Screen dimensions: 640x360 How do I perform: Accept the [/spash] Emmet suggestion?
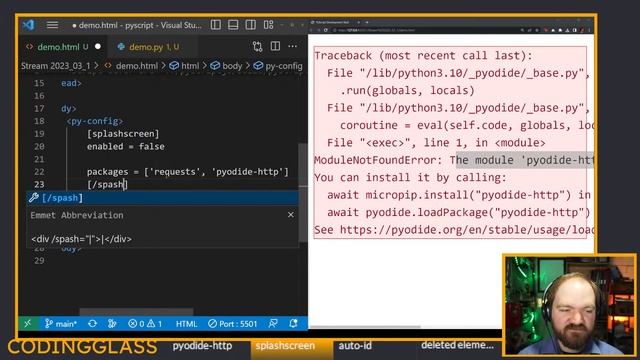tap(163, 198)
